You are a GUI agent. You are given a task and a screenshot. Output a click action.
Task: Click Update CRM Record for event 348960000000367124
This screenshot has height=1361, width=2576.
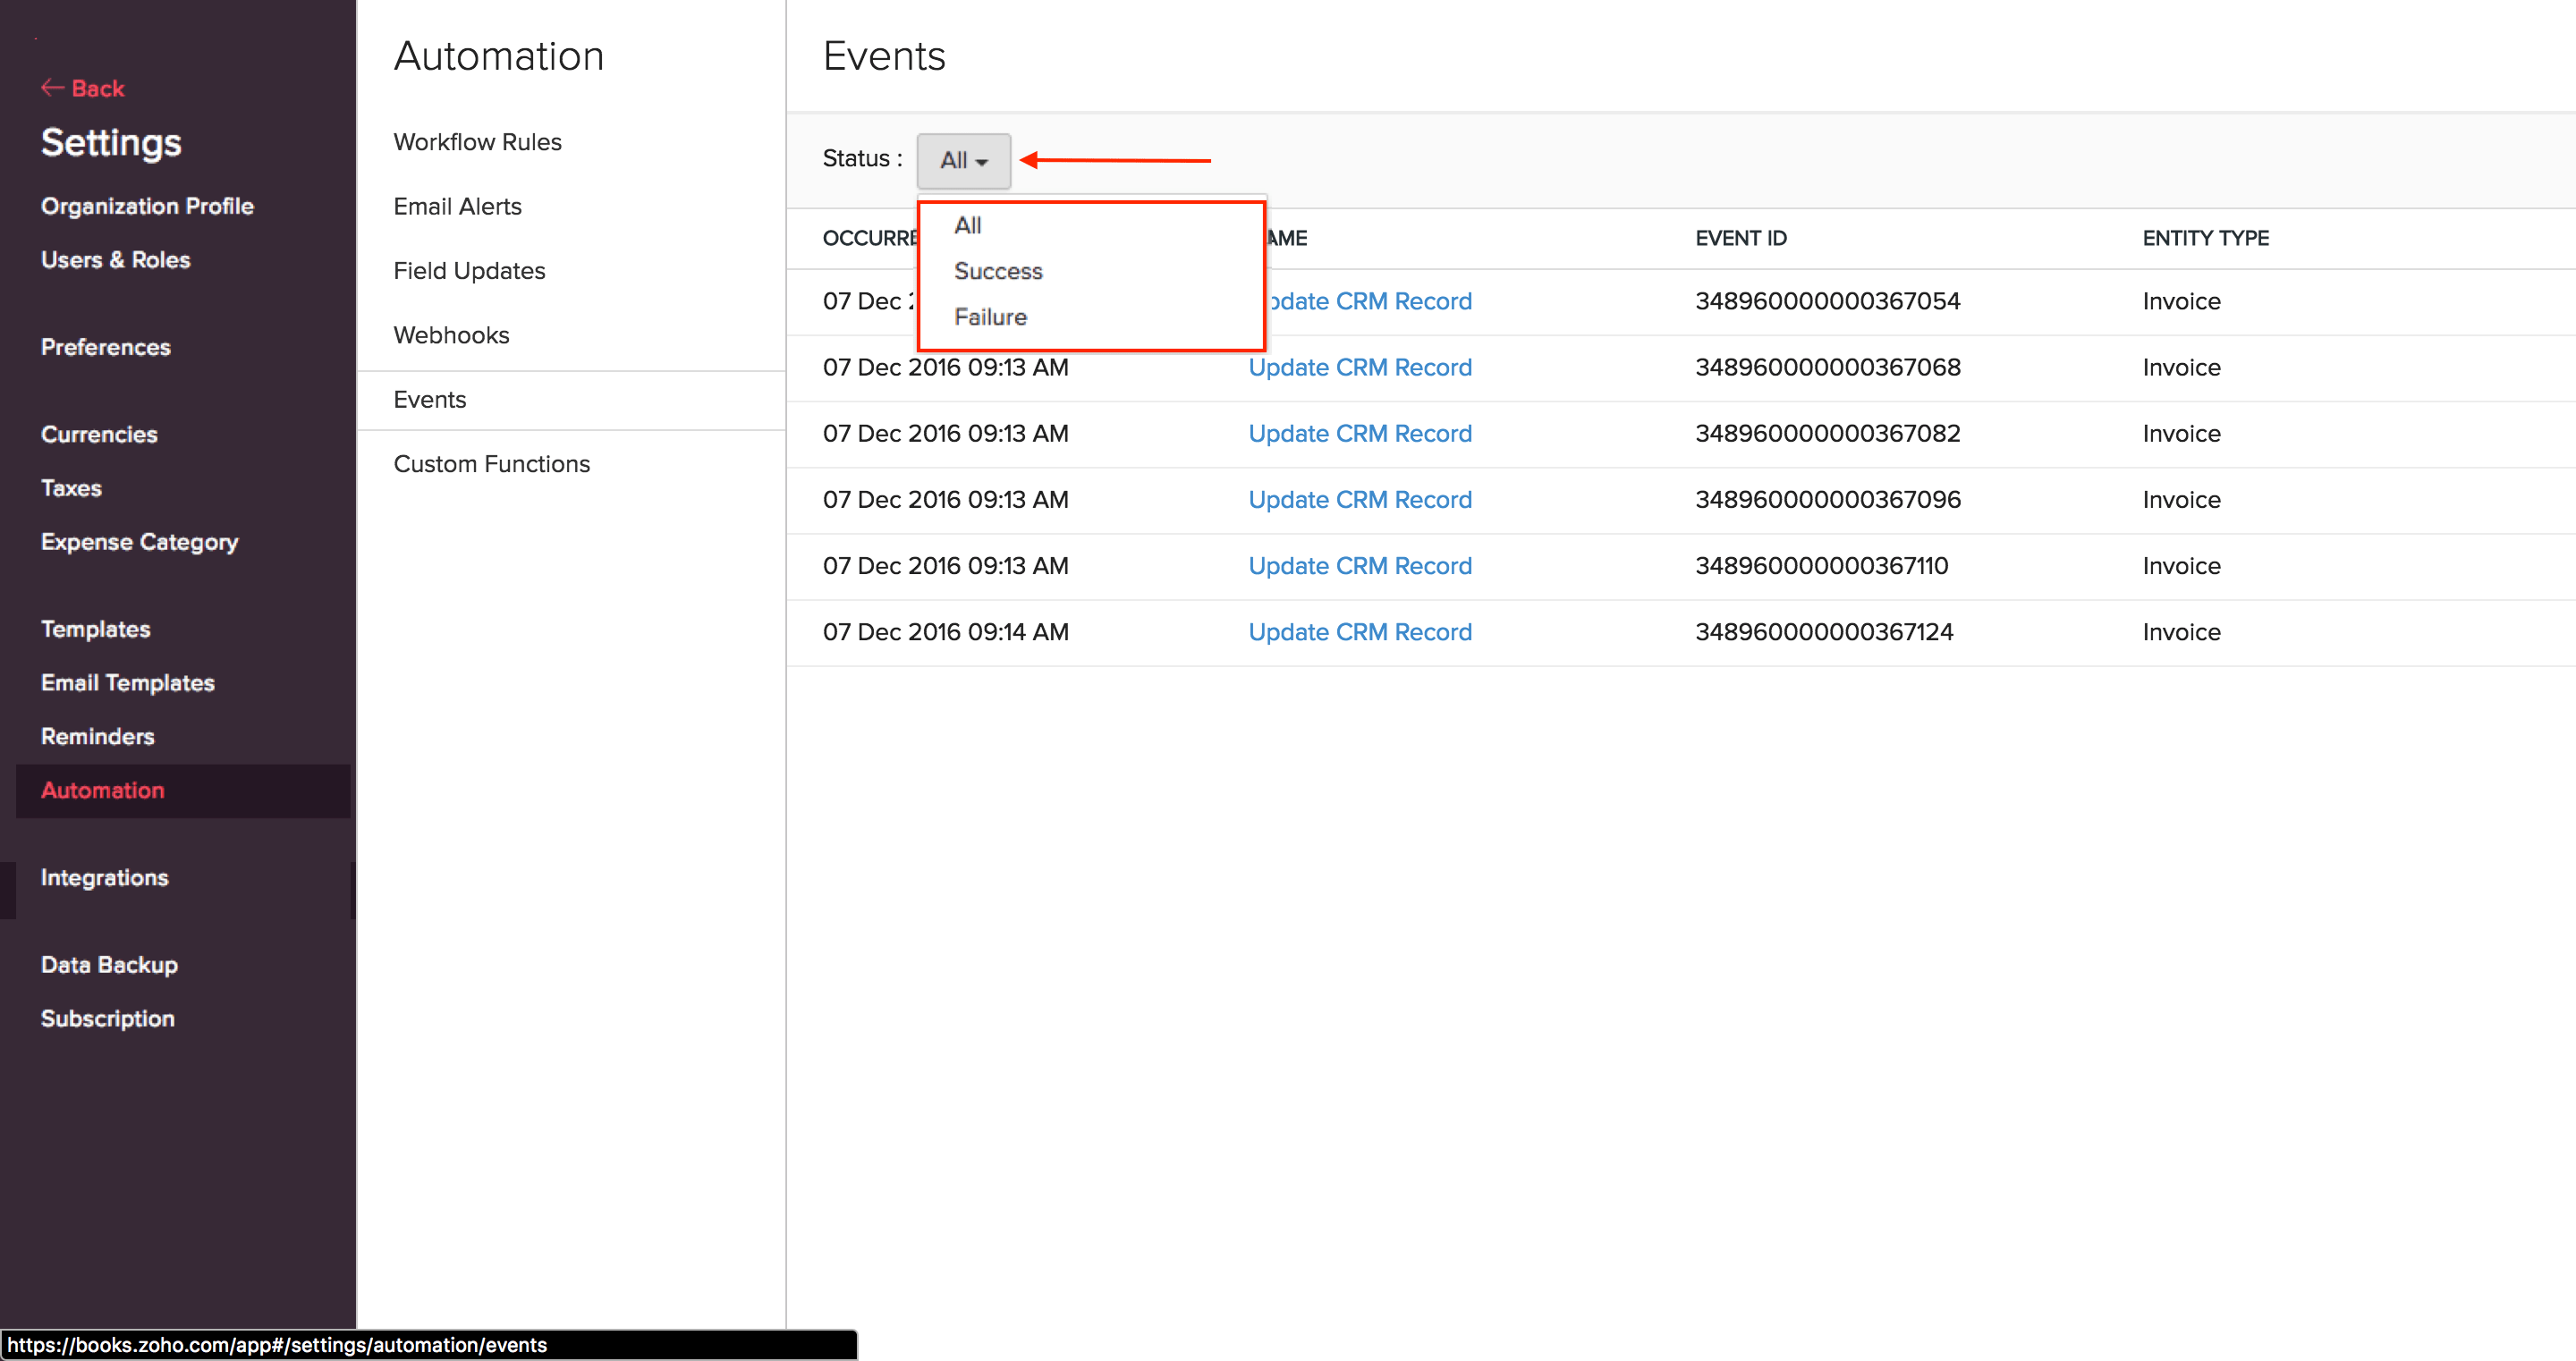click(x=1359, y=631)
